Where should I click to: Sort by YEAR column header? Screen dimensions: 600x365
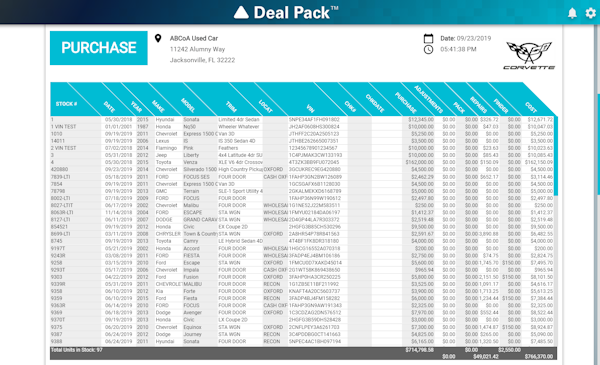(136, 106)
